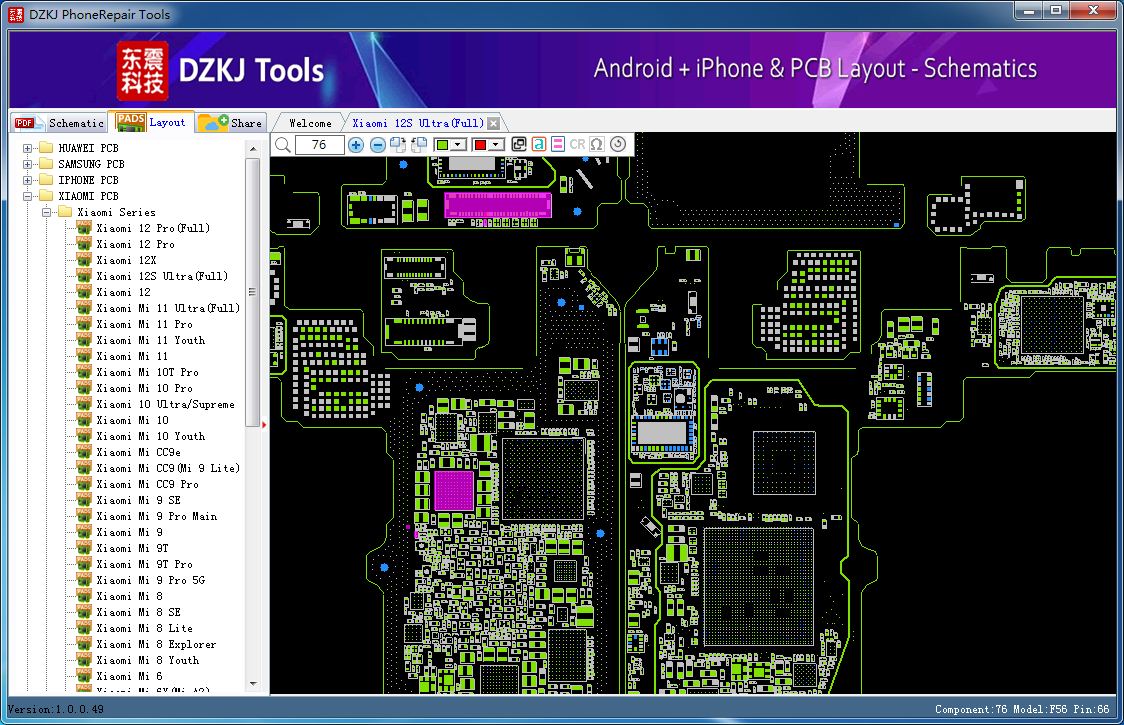
Task: Click the overlapping windows layer icon
Action: 519,145
